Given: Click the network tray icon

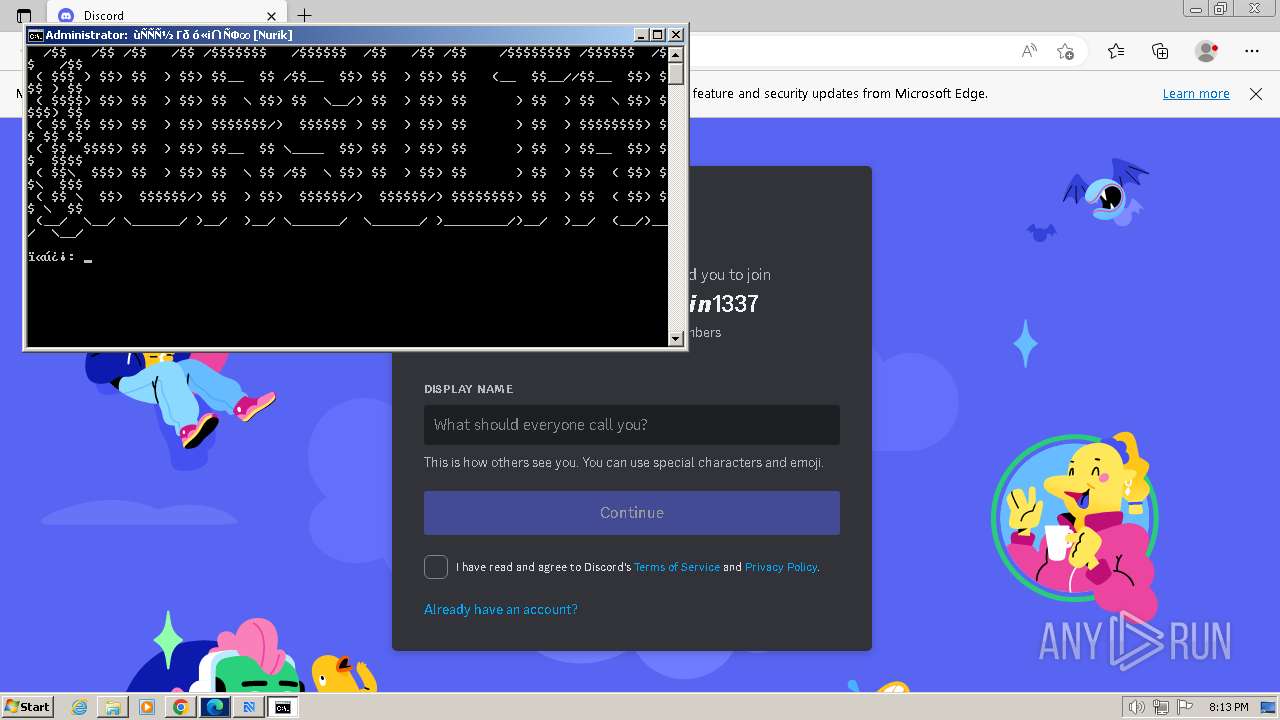Looking at the screenshot, I should pos(1161,707).
